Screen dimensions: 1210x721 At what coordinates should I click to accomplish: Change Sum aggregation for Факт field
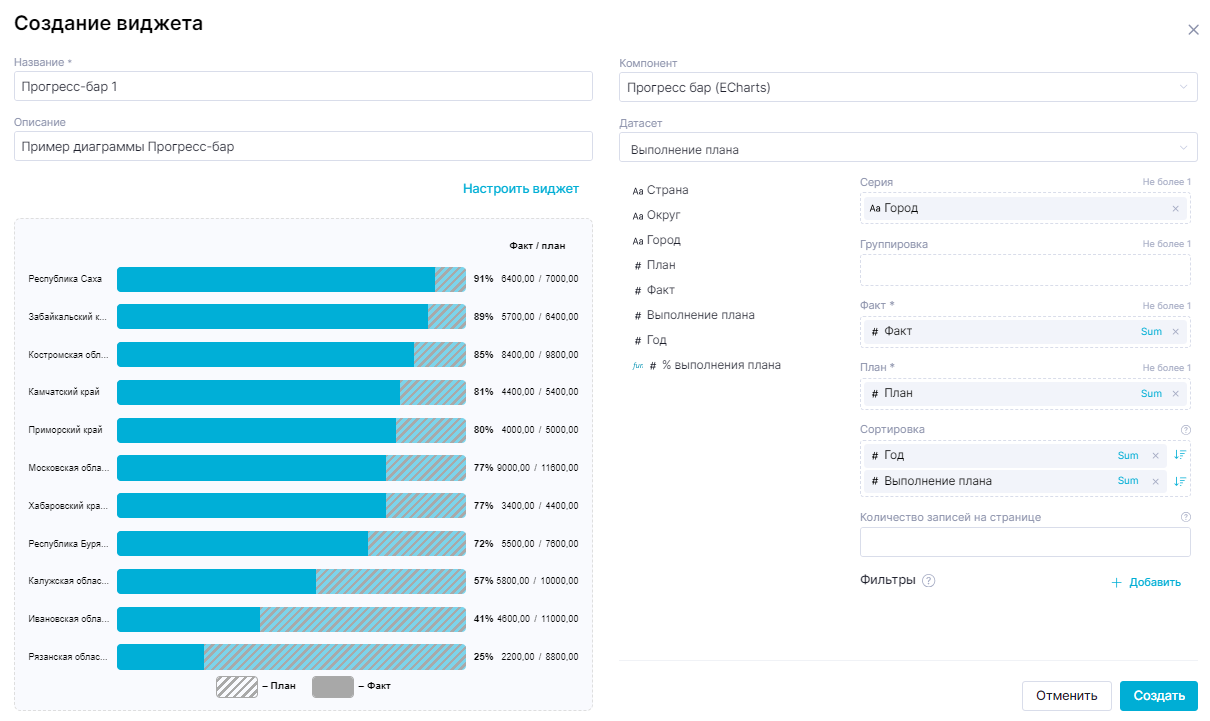click(x=1151, y=332)
